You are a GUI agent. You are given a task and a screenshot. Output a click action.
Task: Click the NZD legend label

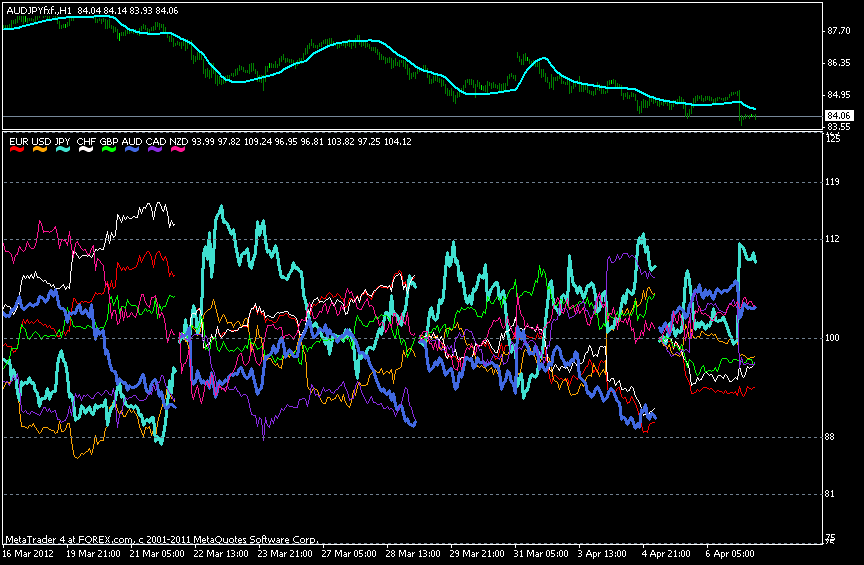click(x=179, y=142)
